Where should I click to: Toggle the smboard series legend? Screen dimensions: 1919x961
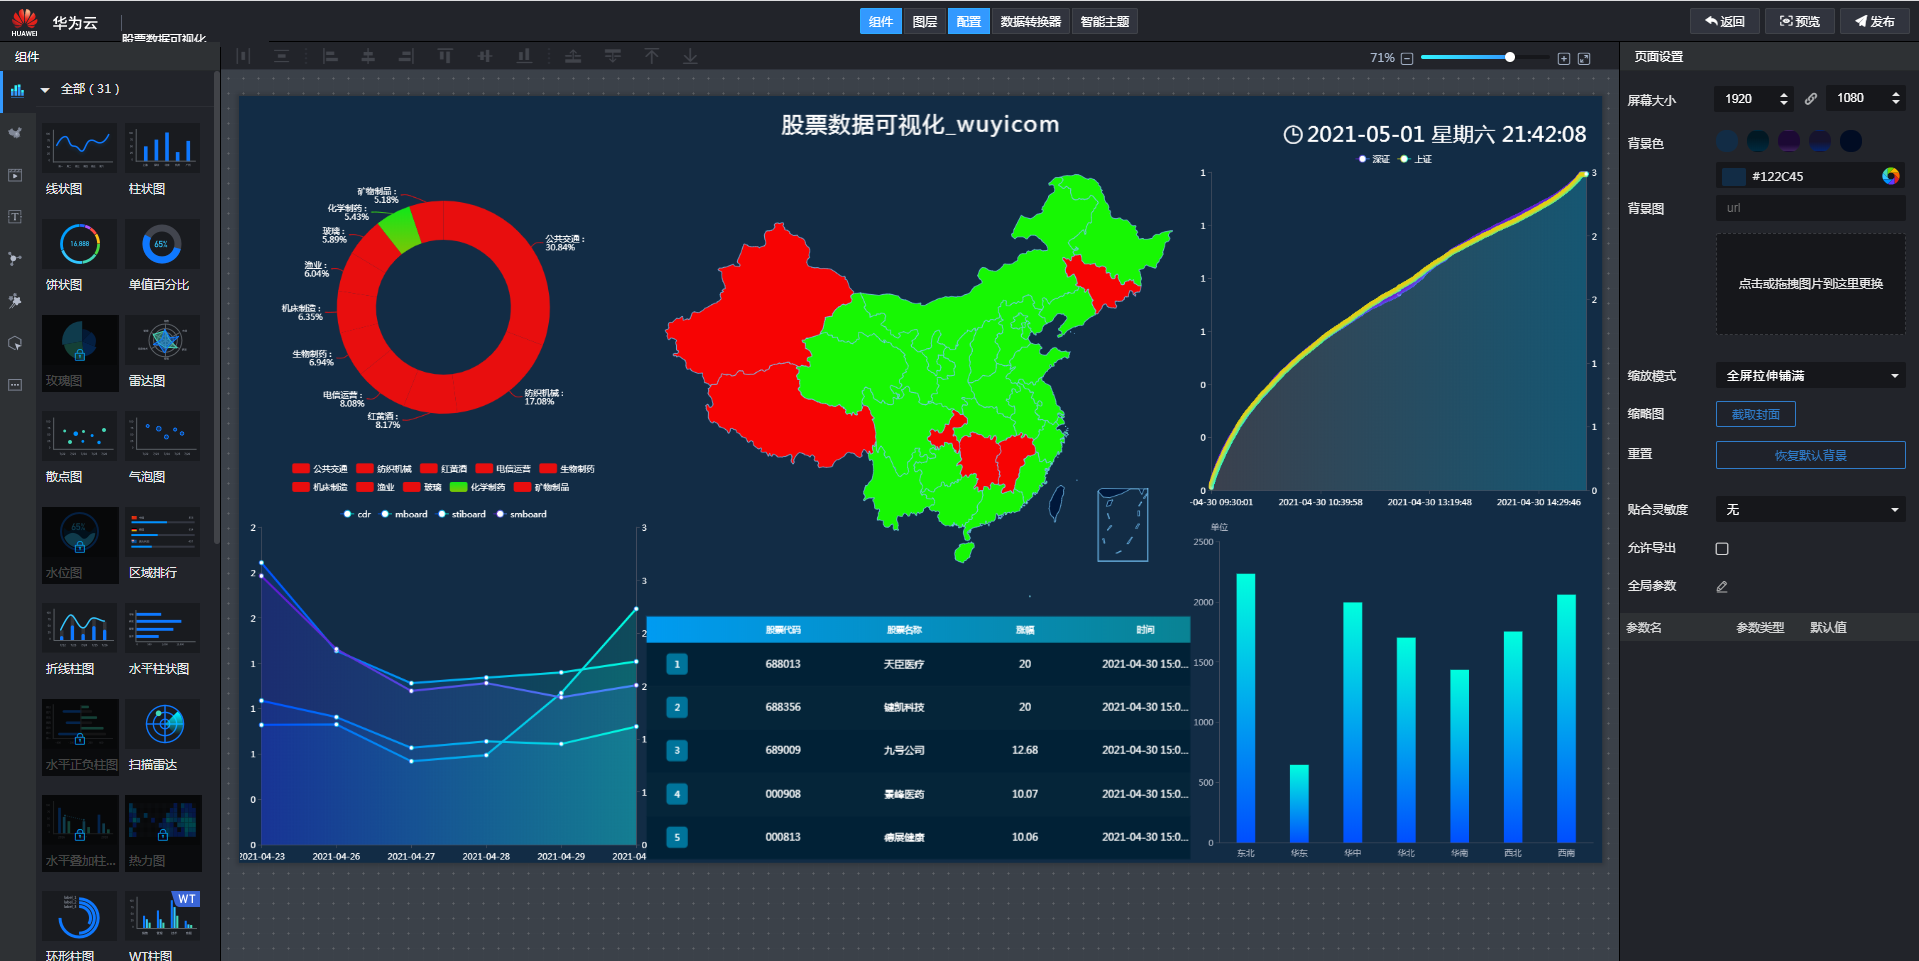[522, 515]
